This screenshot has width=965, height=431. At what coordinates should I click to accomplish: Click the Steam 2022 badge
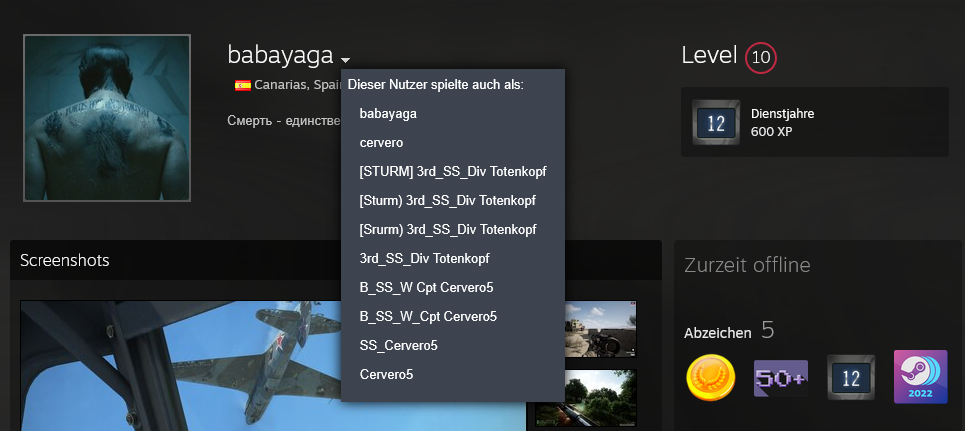(x=920, y=378)
